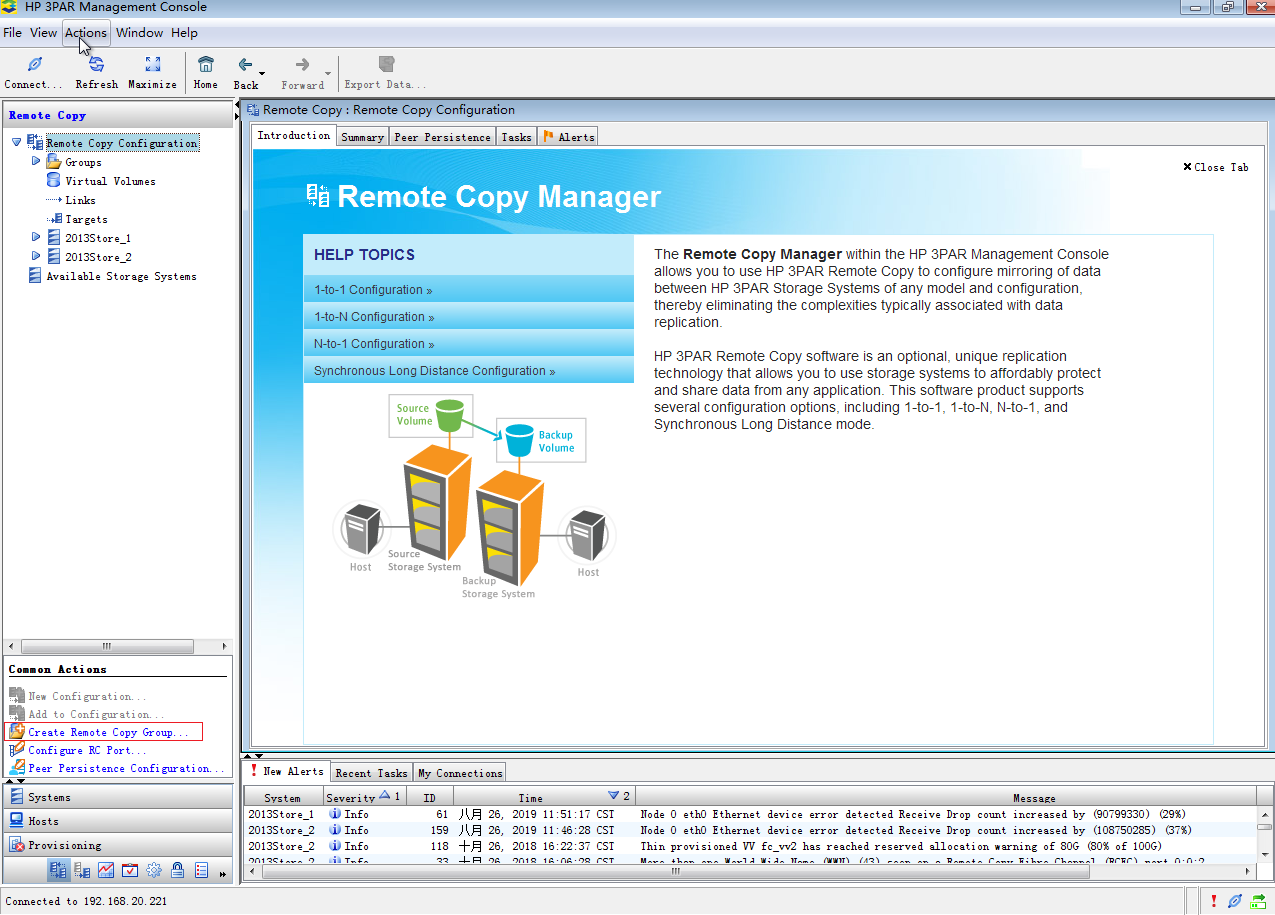Open Back button history dropdown arrow
1275x915 pixels.
point(262,74)
